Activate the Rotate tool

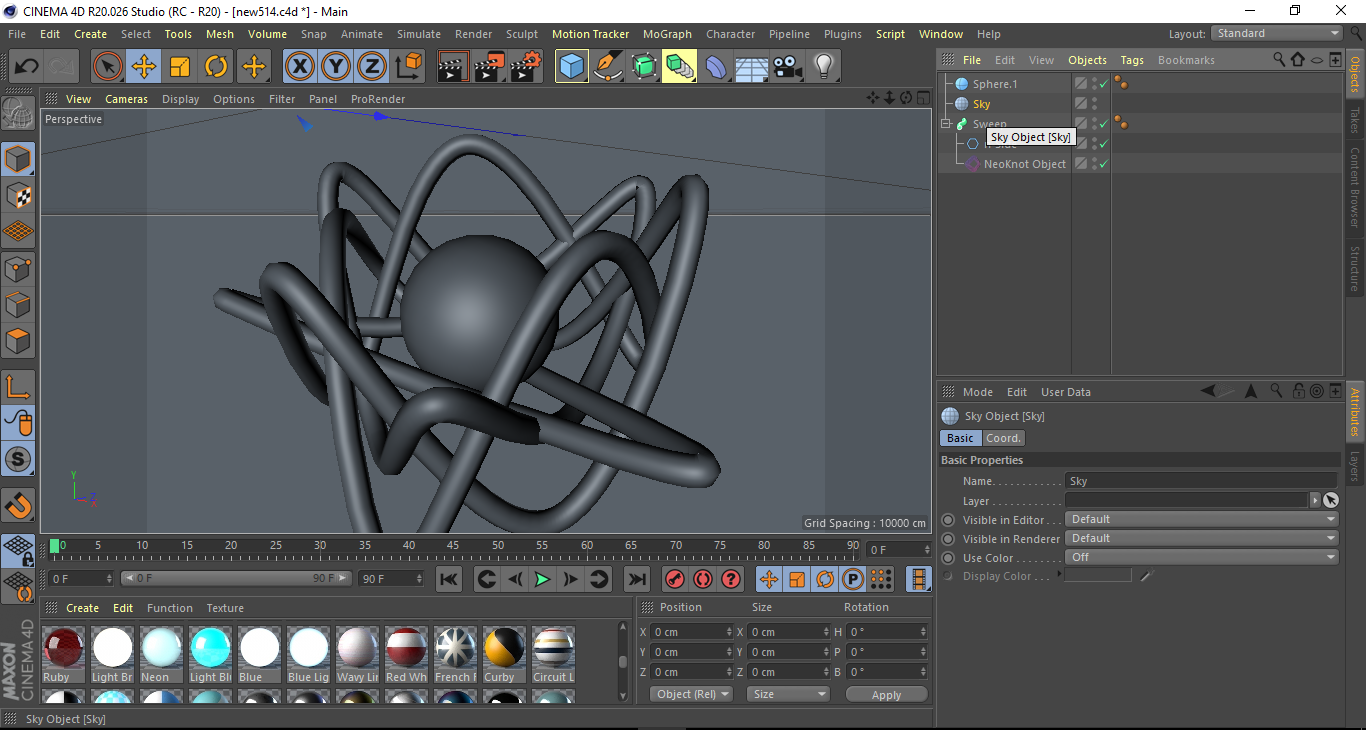[216, 67]
